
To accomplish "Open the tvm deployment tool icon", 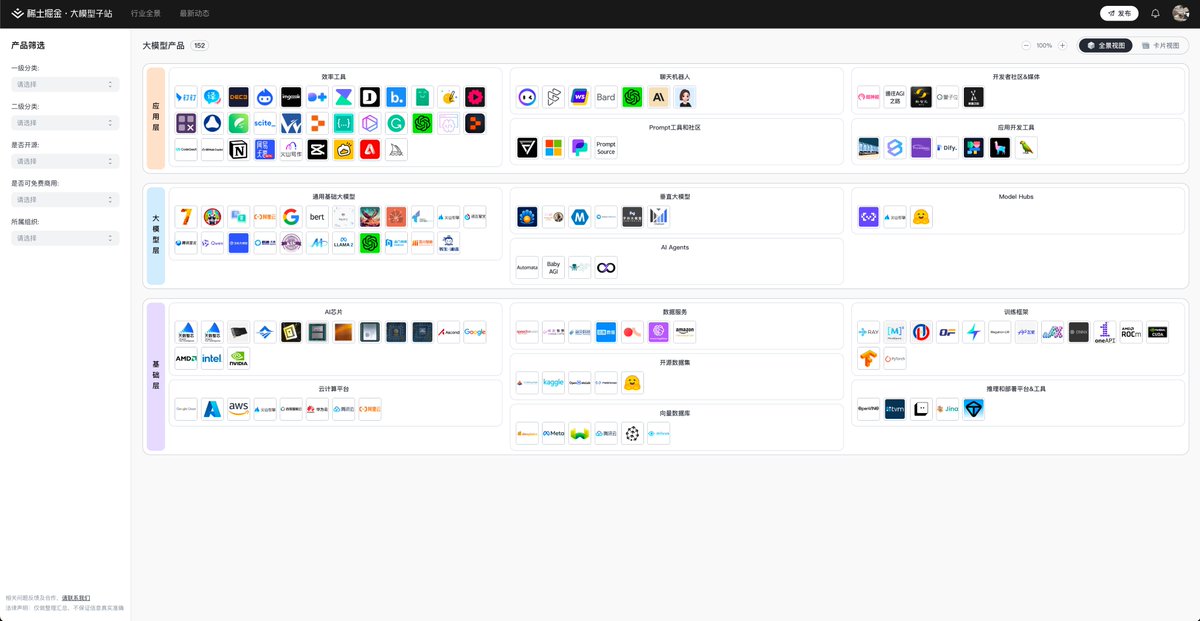I will coord(895,409).
